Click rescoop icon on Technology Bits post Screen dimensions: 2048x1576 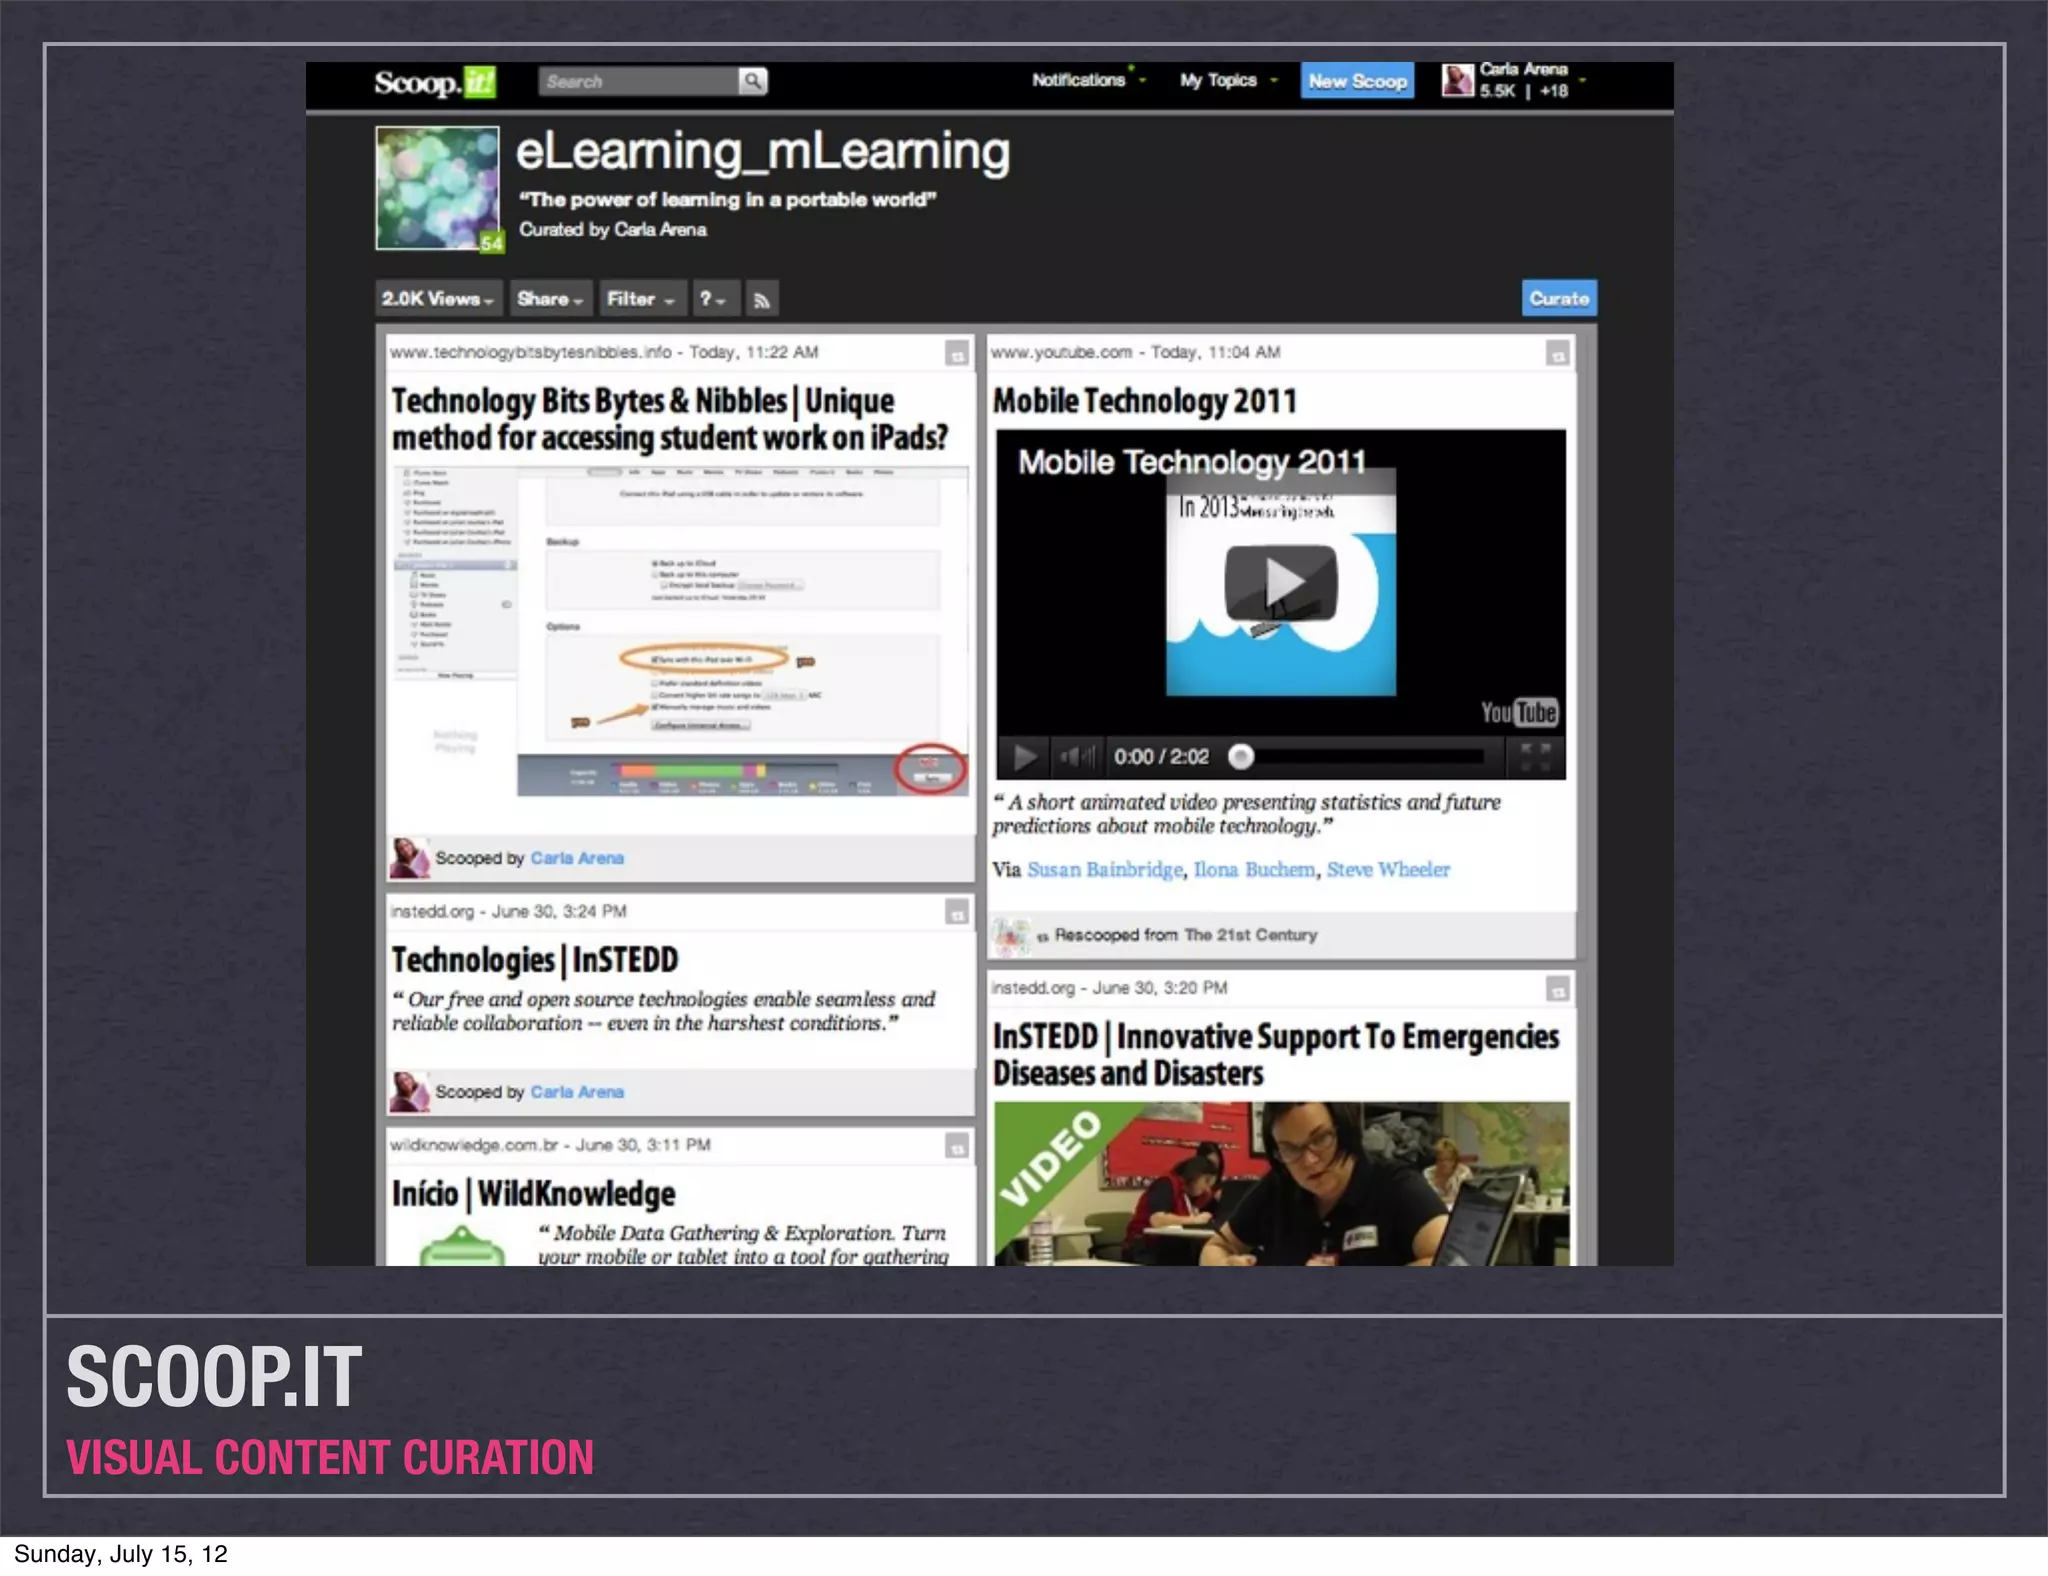coord(957,354)
